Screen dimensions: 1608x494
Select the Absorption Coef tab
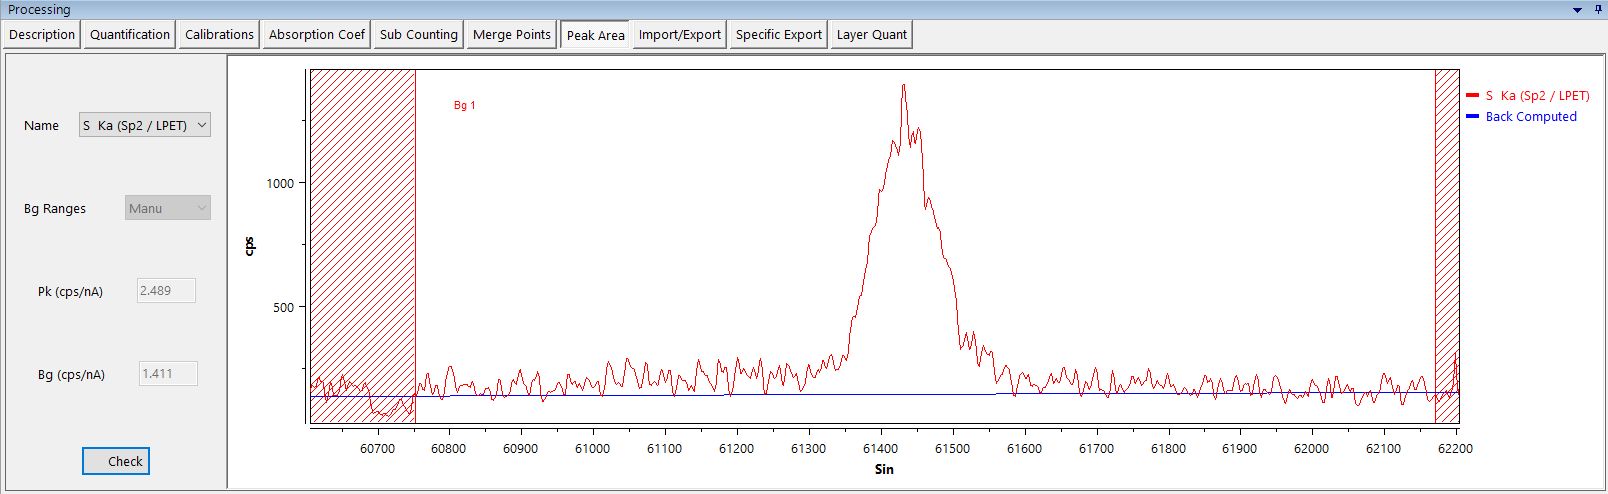click(x=317, y=35)
